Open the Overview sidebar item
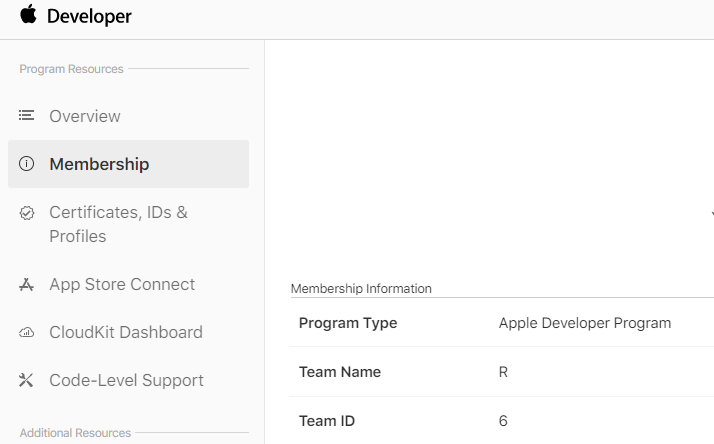This screenshot has width=714, height=444. pos(85,116)
